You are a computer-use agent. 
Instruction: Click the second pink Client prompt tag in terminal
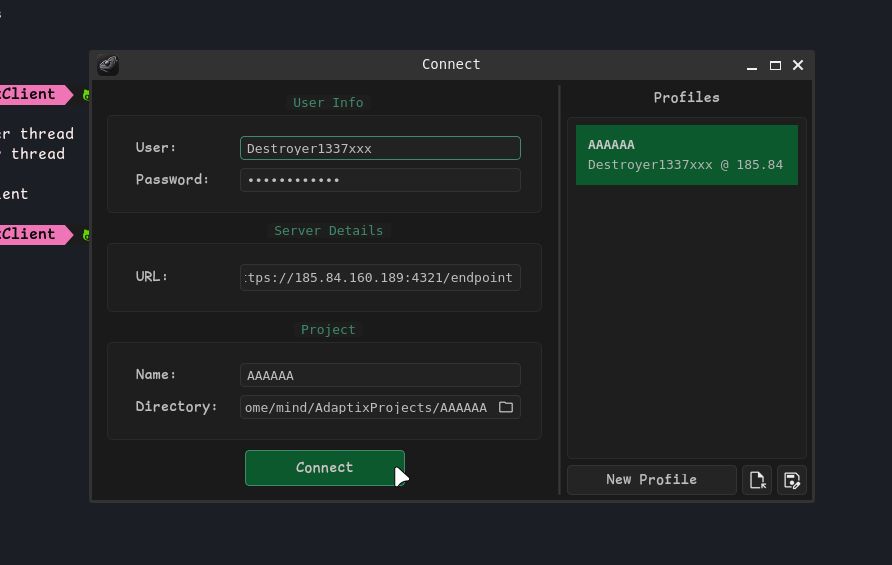[x=32, y=234]
